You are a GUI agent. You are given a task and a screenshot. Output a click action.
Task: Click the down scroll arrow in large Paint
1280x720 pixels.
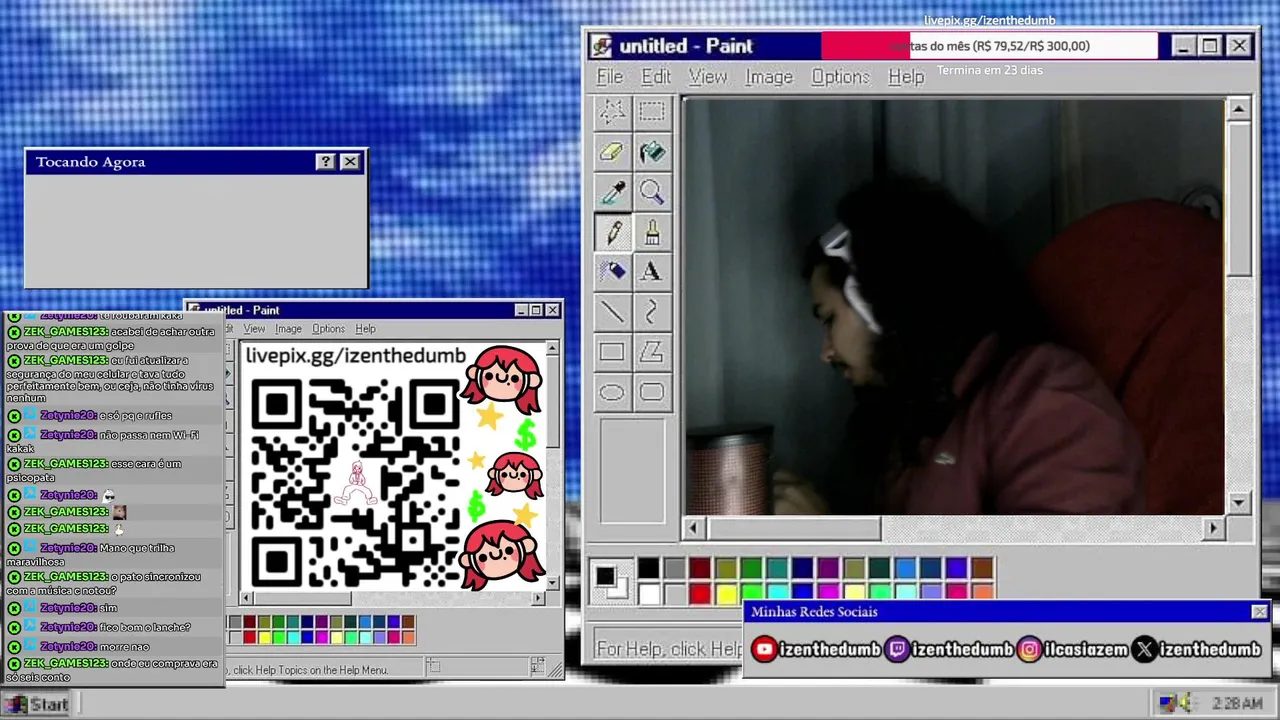pyautogui.click(x=1239, y=503)
